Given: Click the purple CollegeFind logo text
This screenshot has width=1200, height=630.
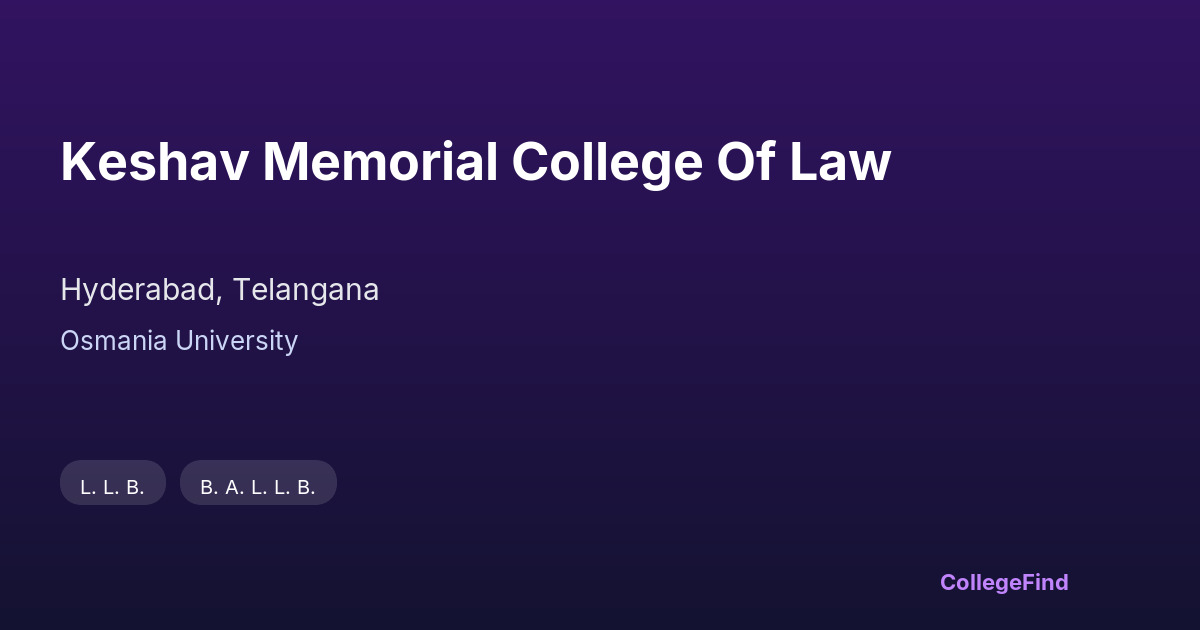Looking at the screenshot, I should [1004, 582].
